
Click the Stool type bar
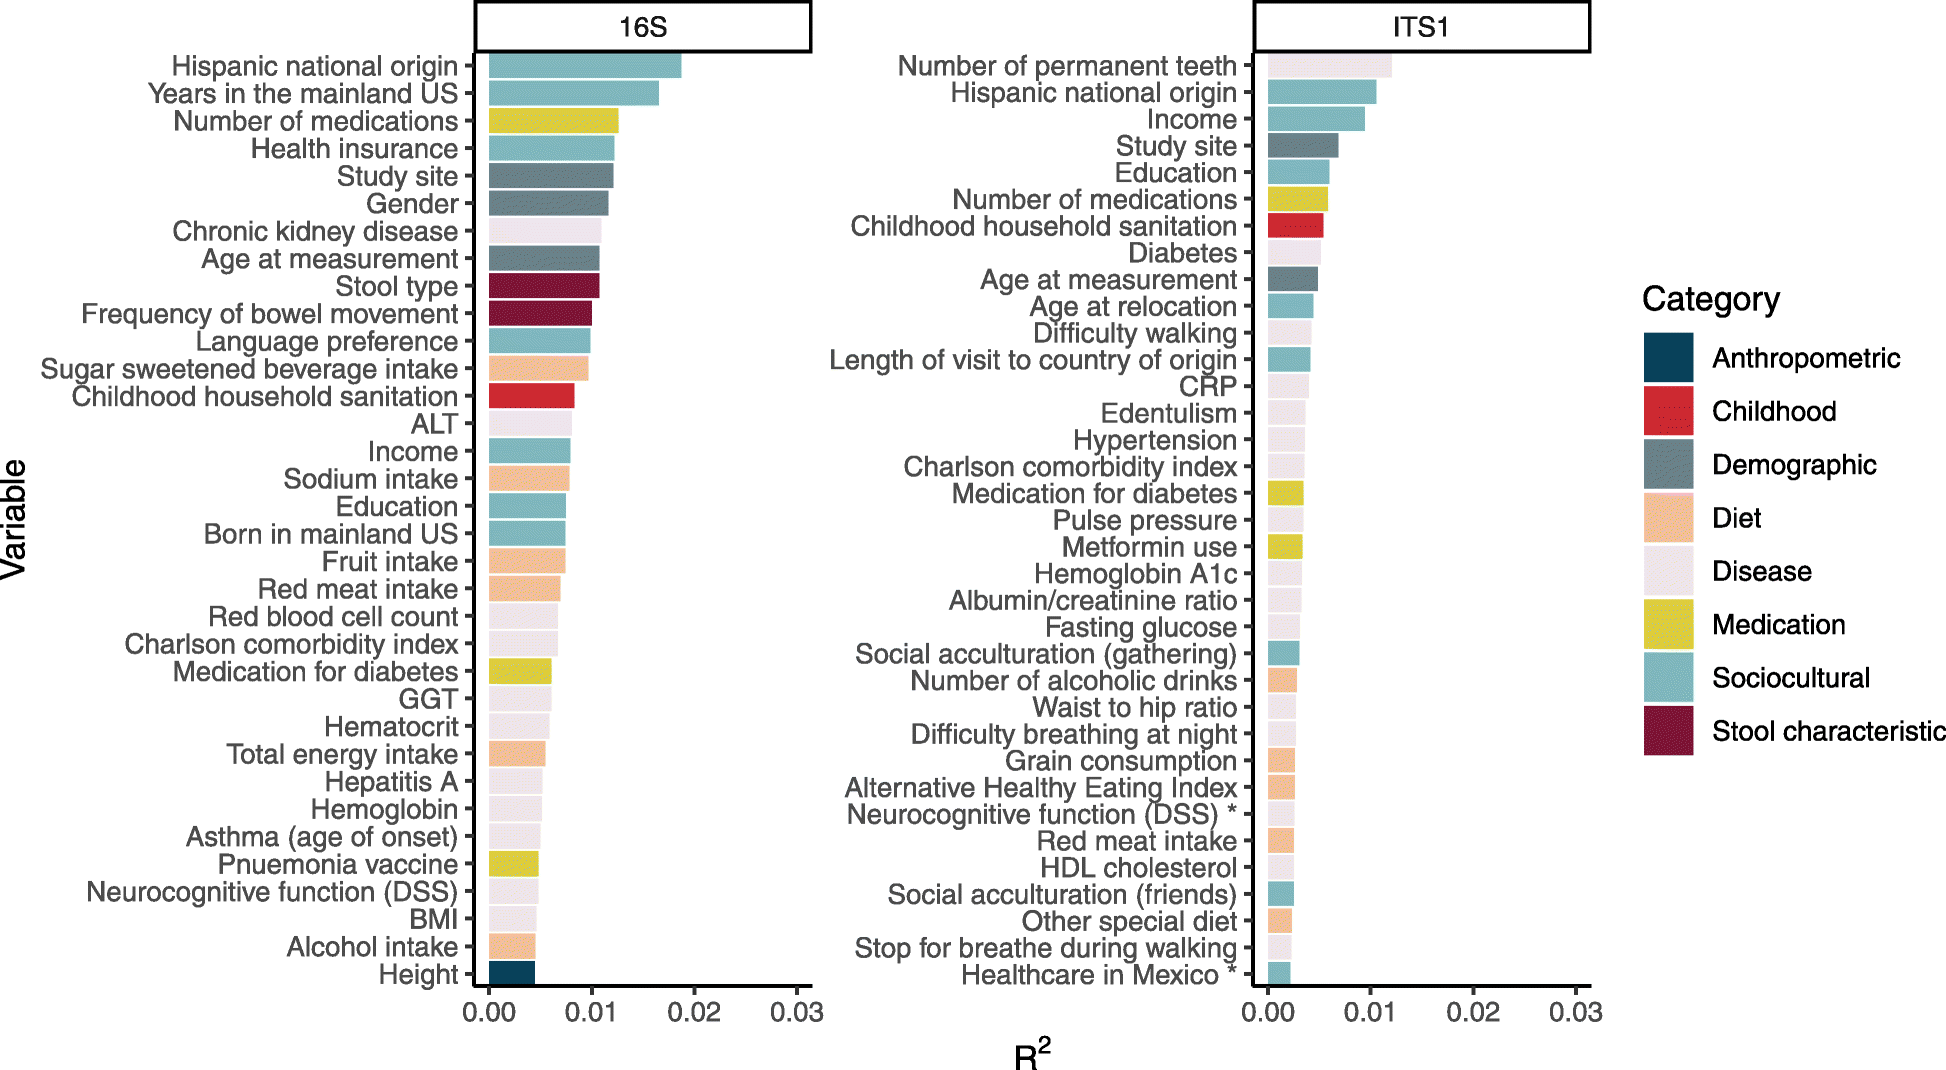(544, 286)
